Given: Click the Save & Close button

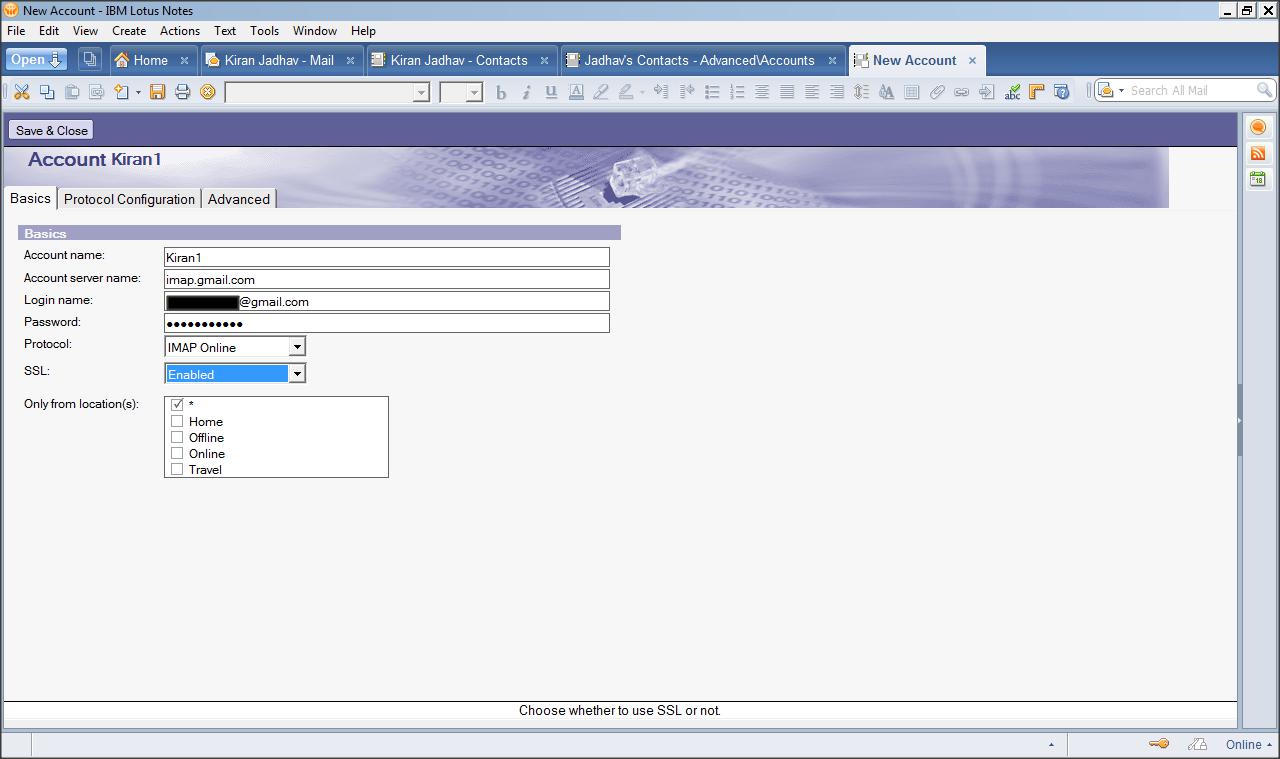Looking at the screenshot, I should point(52,130).
